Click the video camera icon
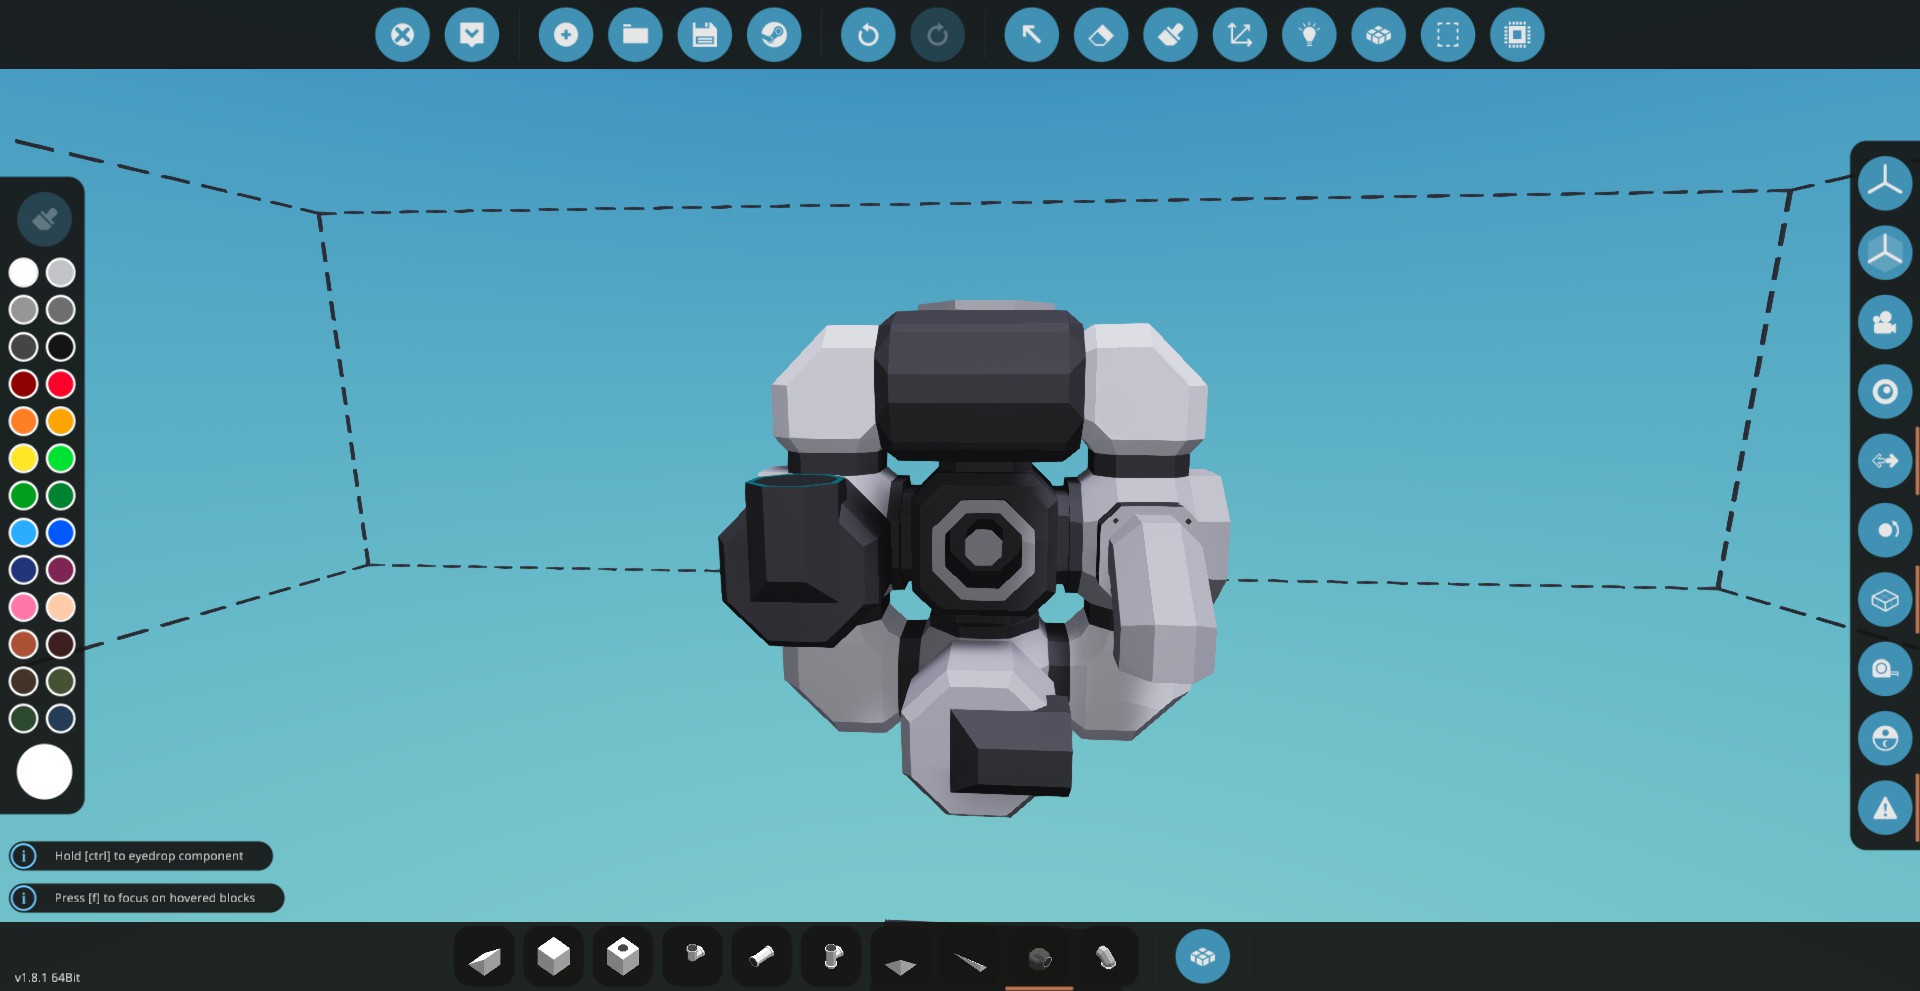 1885,322
